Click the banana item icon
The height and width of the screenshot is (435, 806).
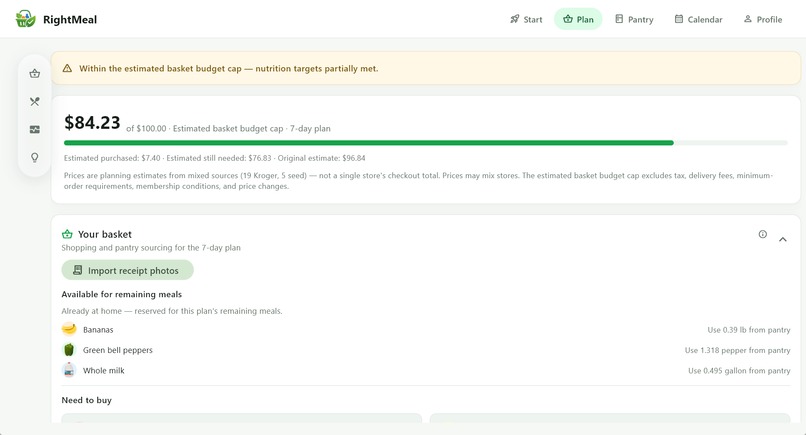tap(69, 329)
